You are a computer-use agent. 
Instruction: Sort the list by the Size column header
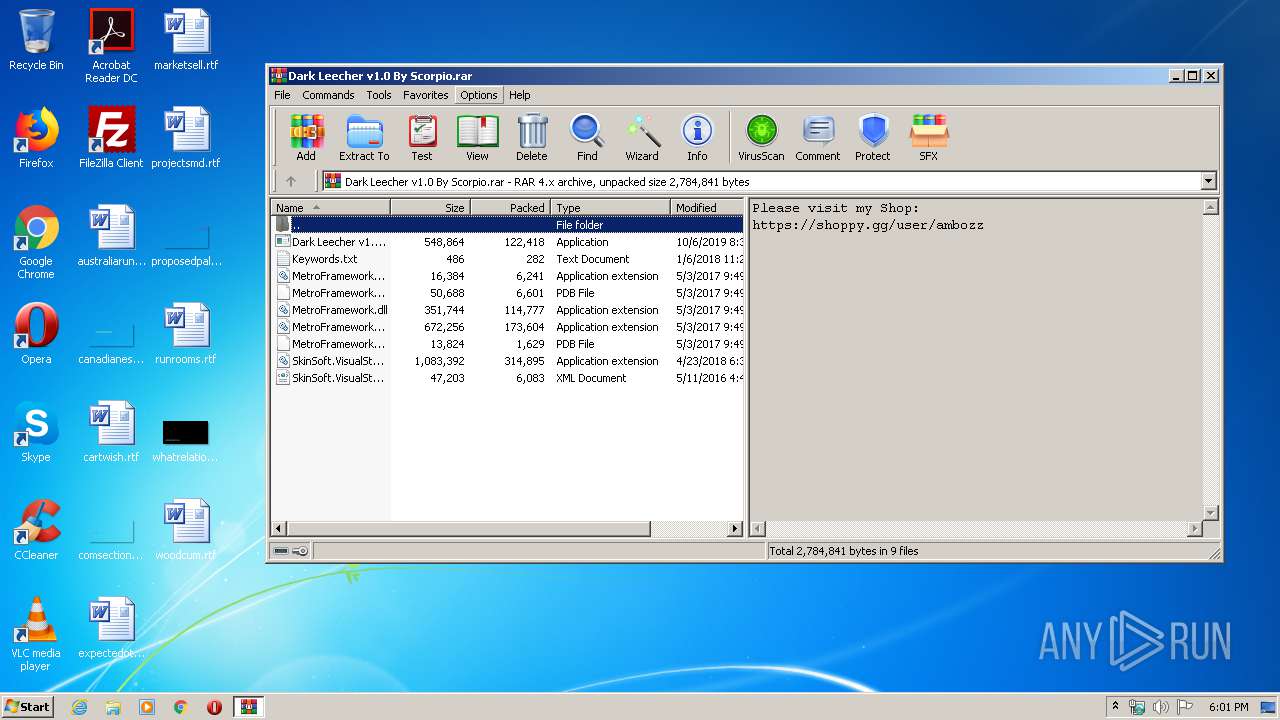[x=430, y=207]
